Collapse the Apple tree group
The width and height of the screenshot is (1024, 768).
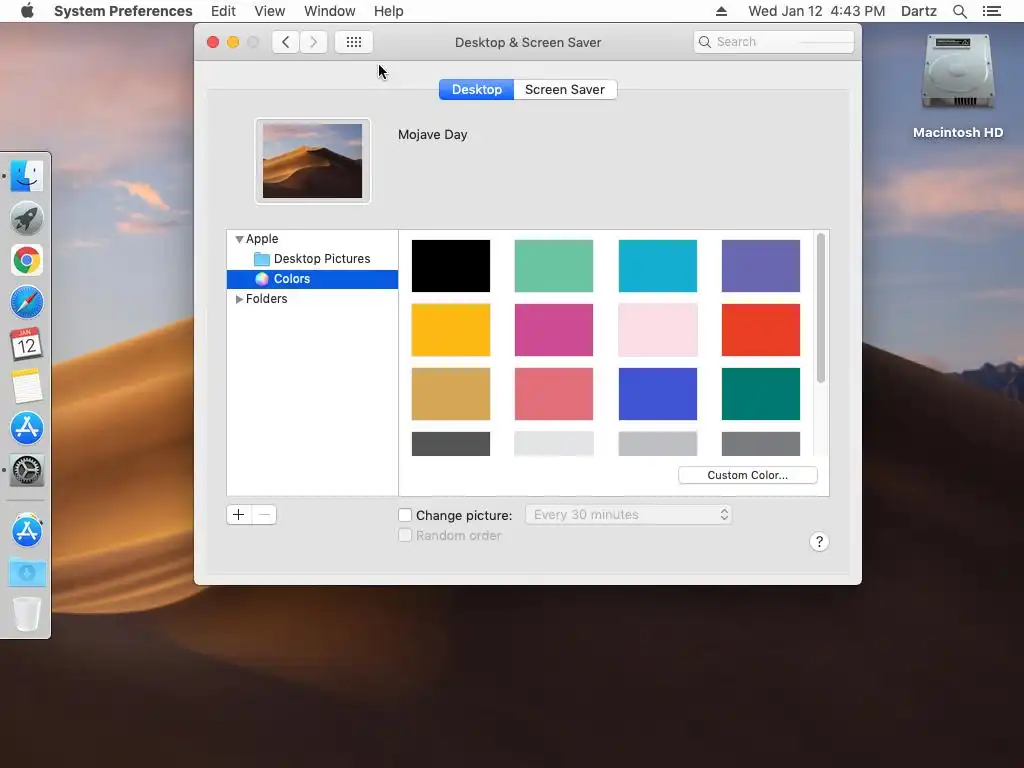239,239
